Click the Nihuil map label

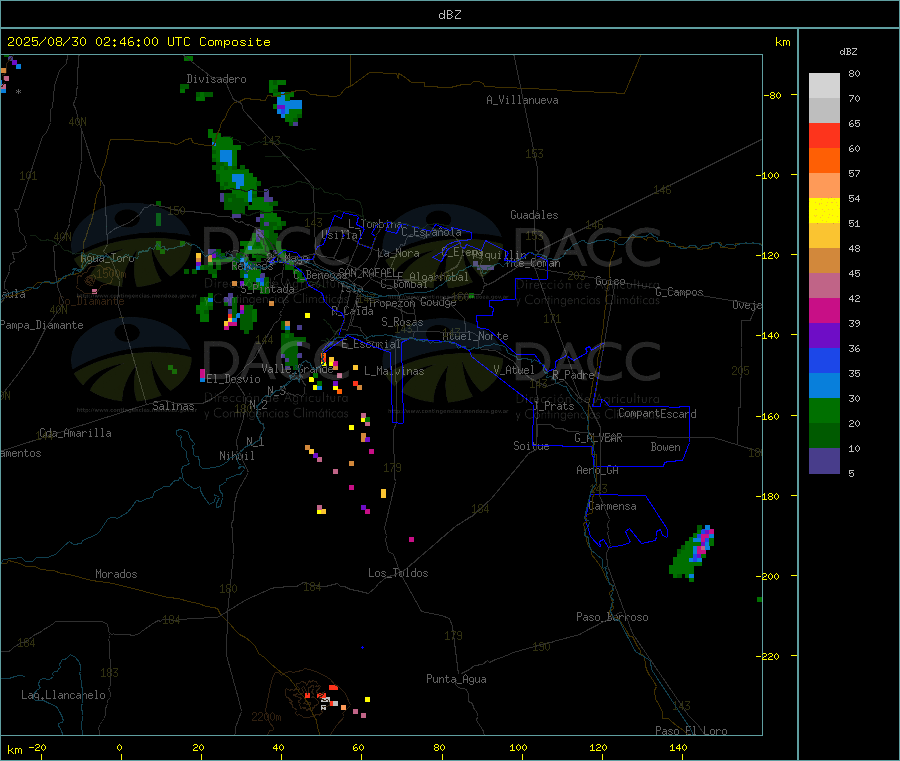(x=236, y=456)
